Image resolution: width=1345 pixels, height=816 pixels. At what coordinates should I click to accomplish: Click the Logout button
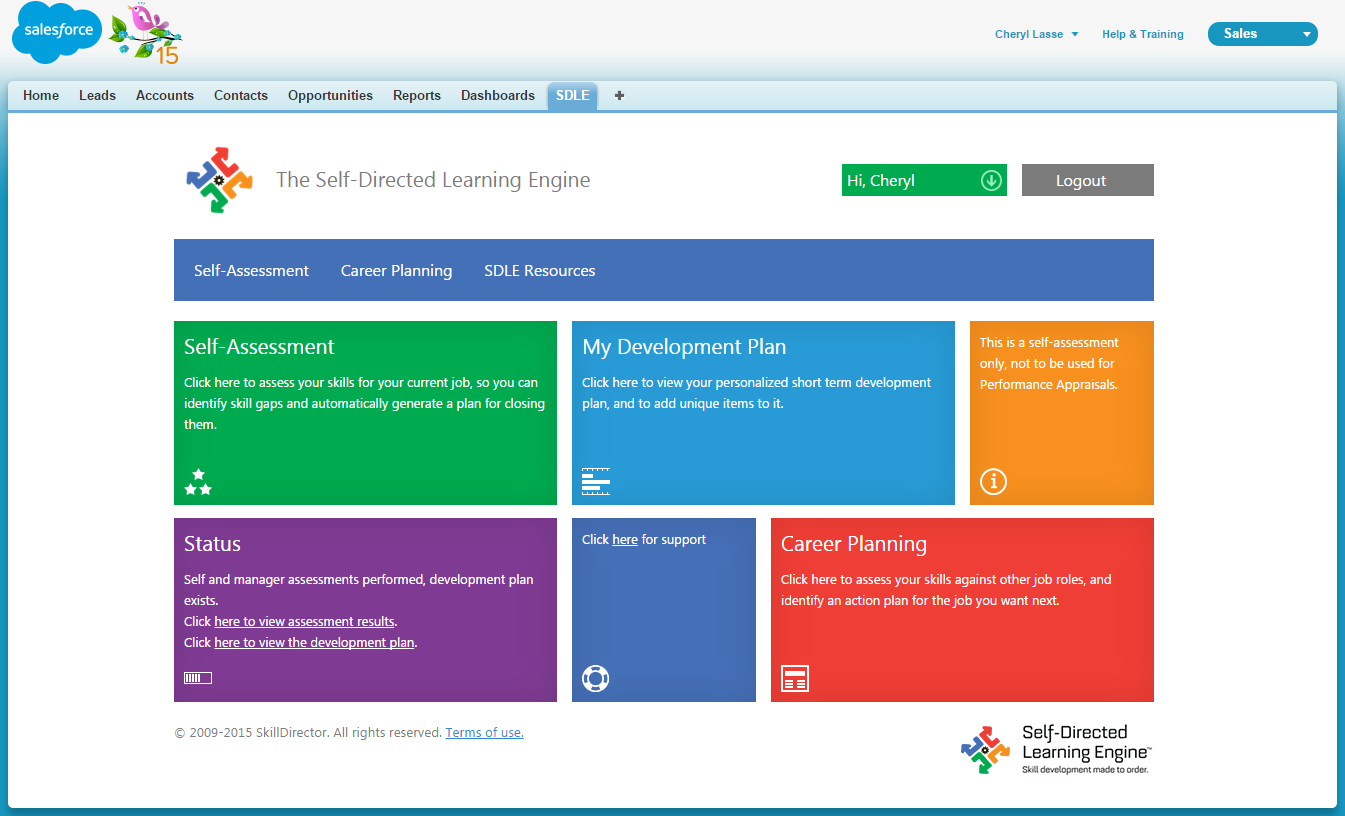(1087, 180)
